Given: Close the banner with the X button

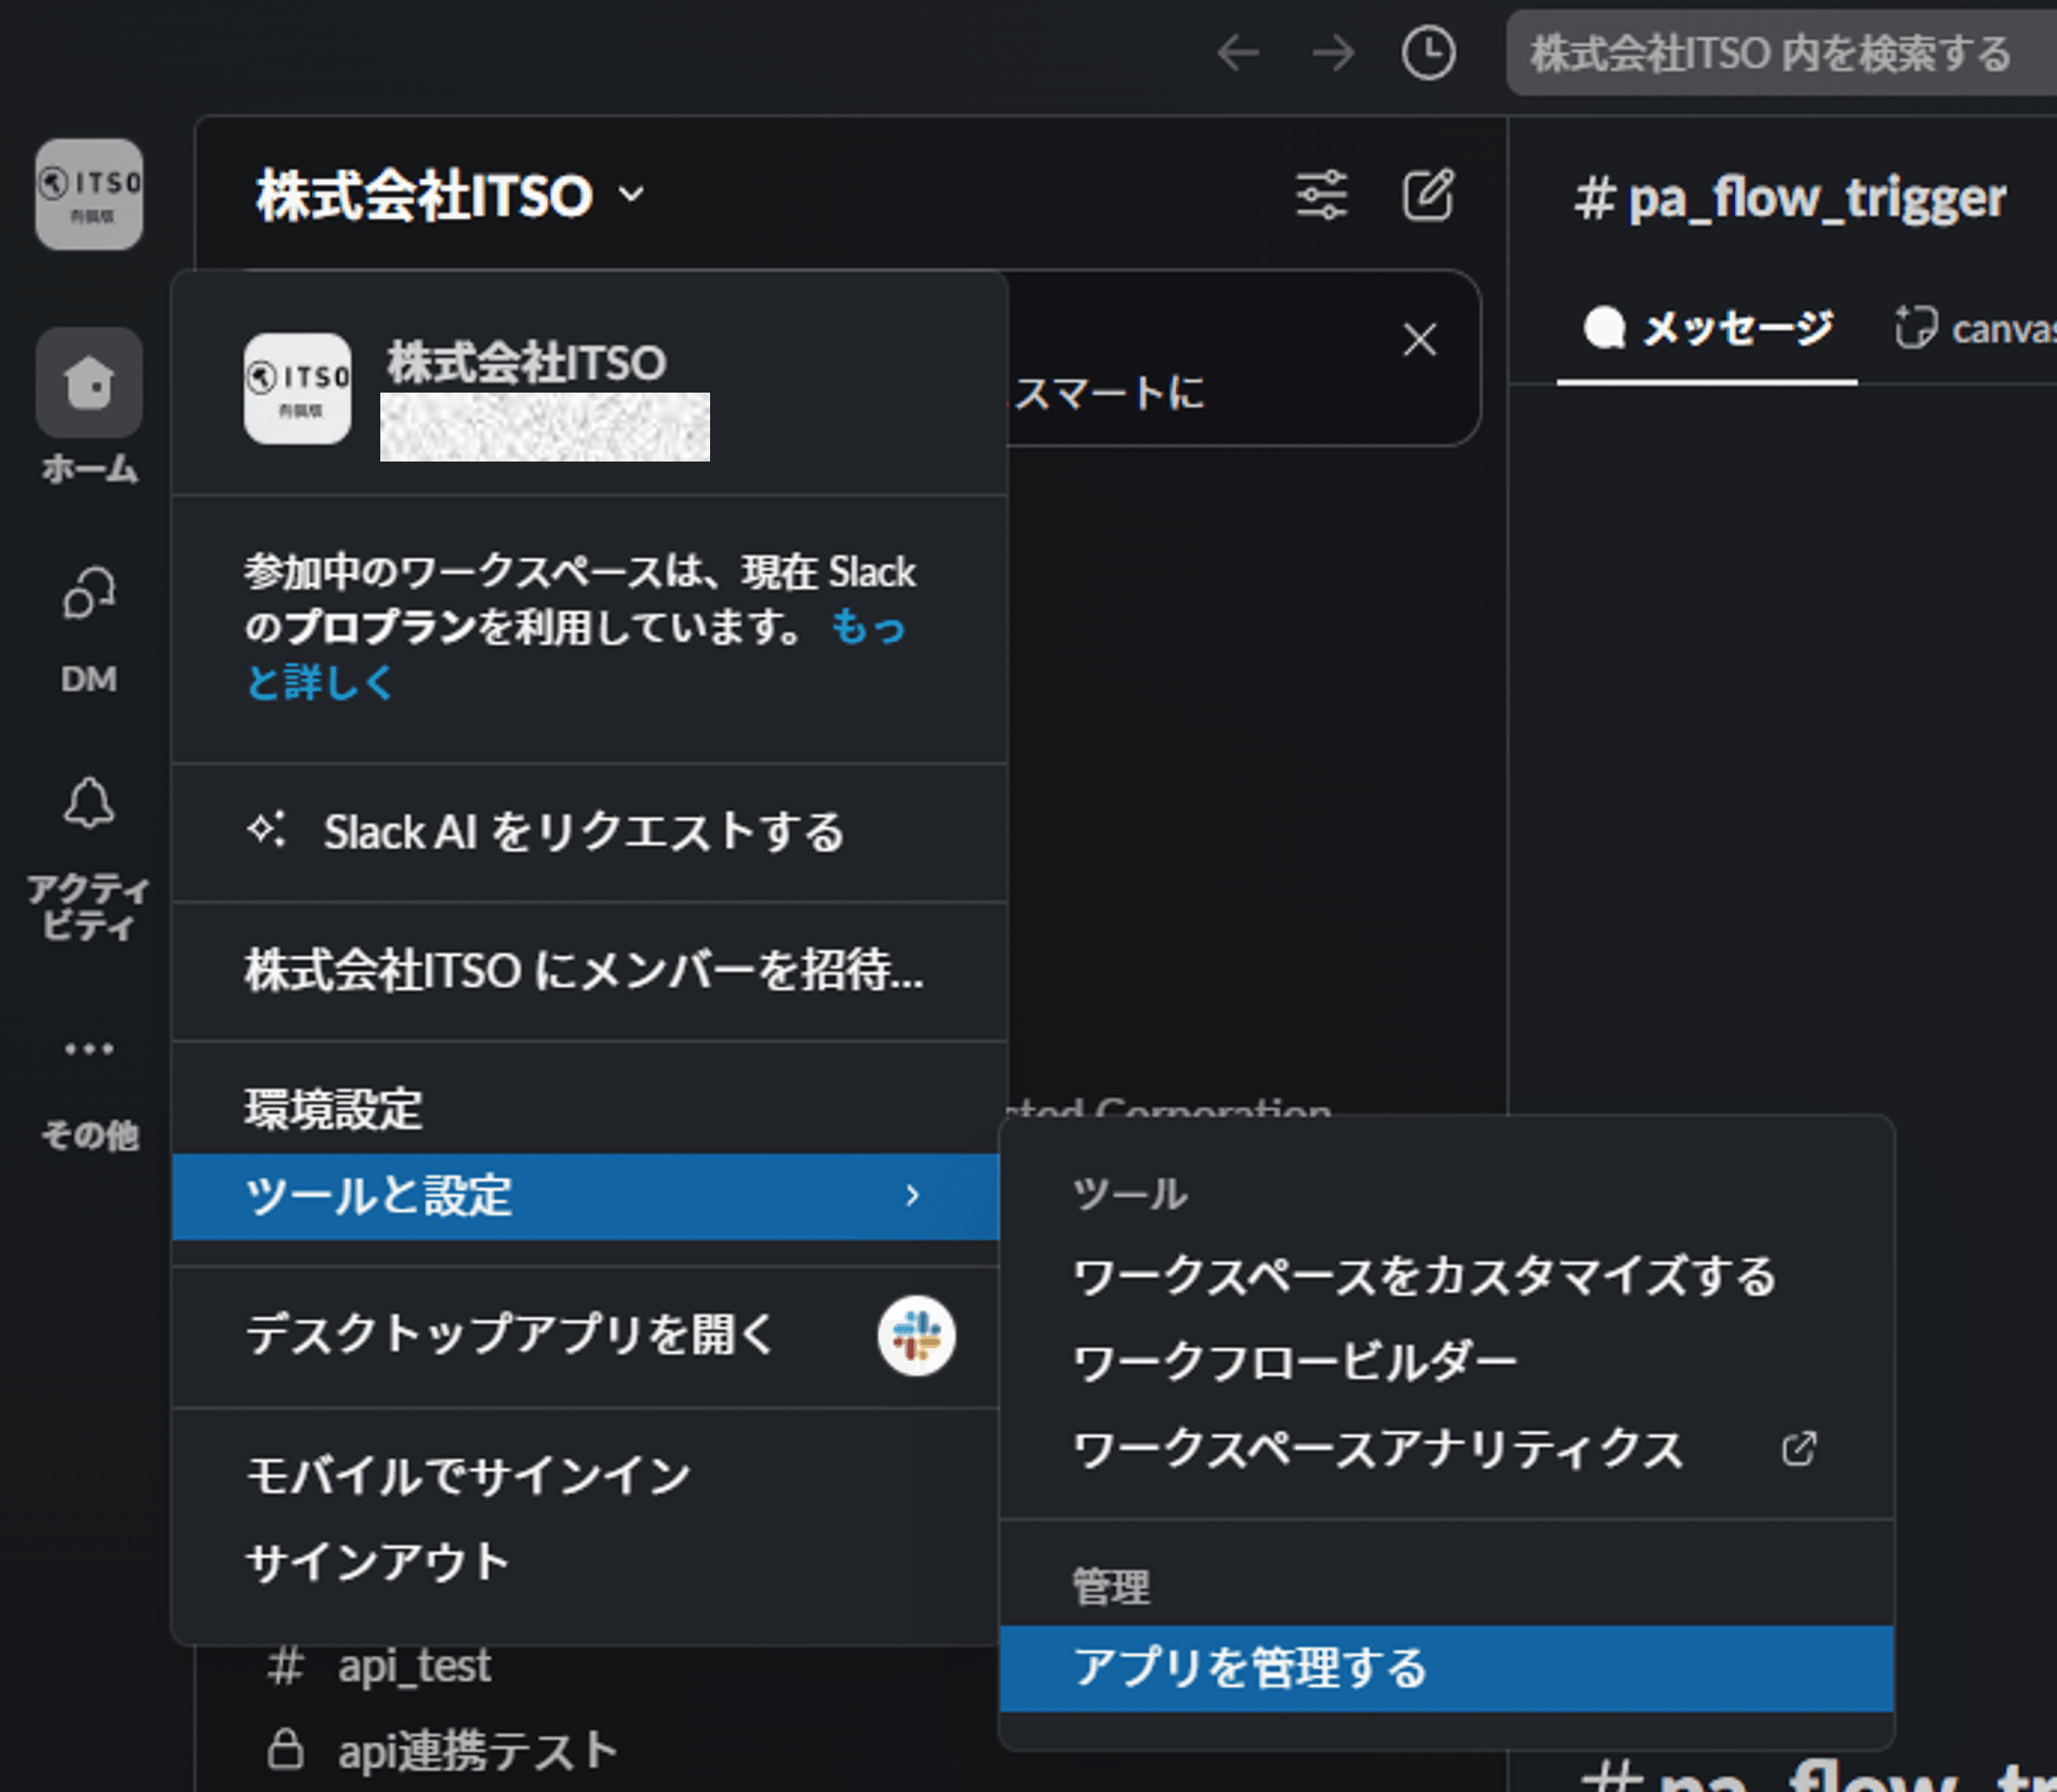Looking at the screenshot, I should pos(1419,340).
